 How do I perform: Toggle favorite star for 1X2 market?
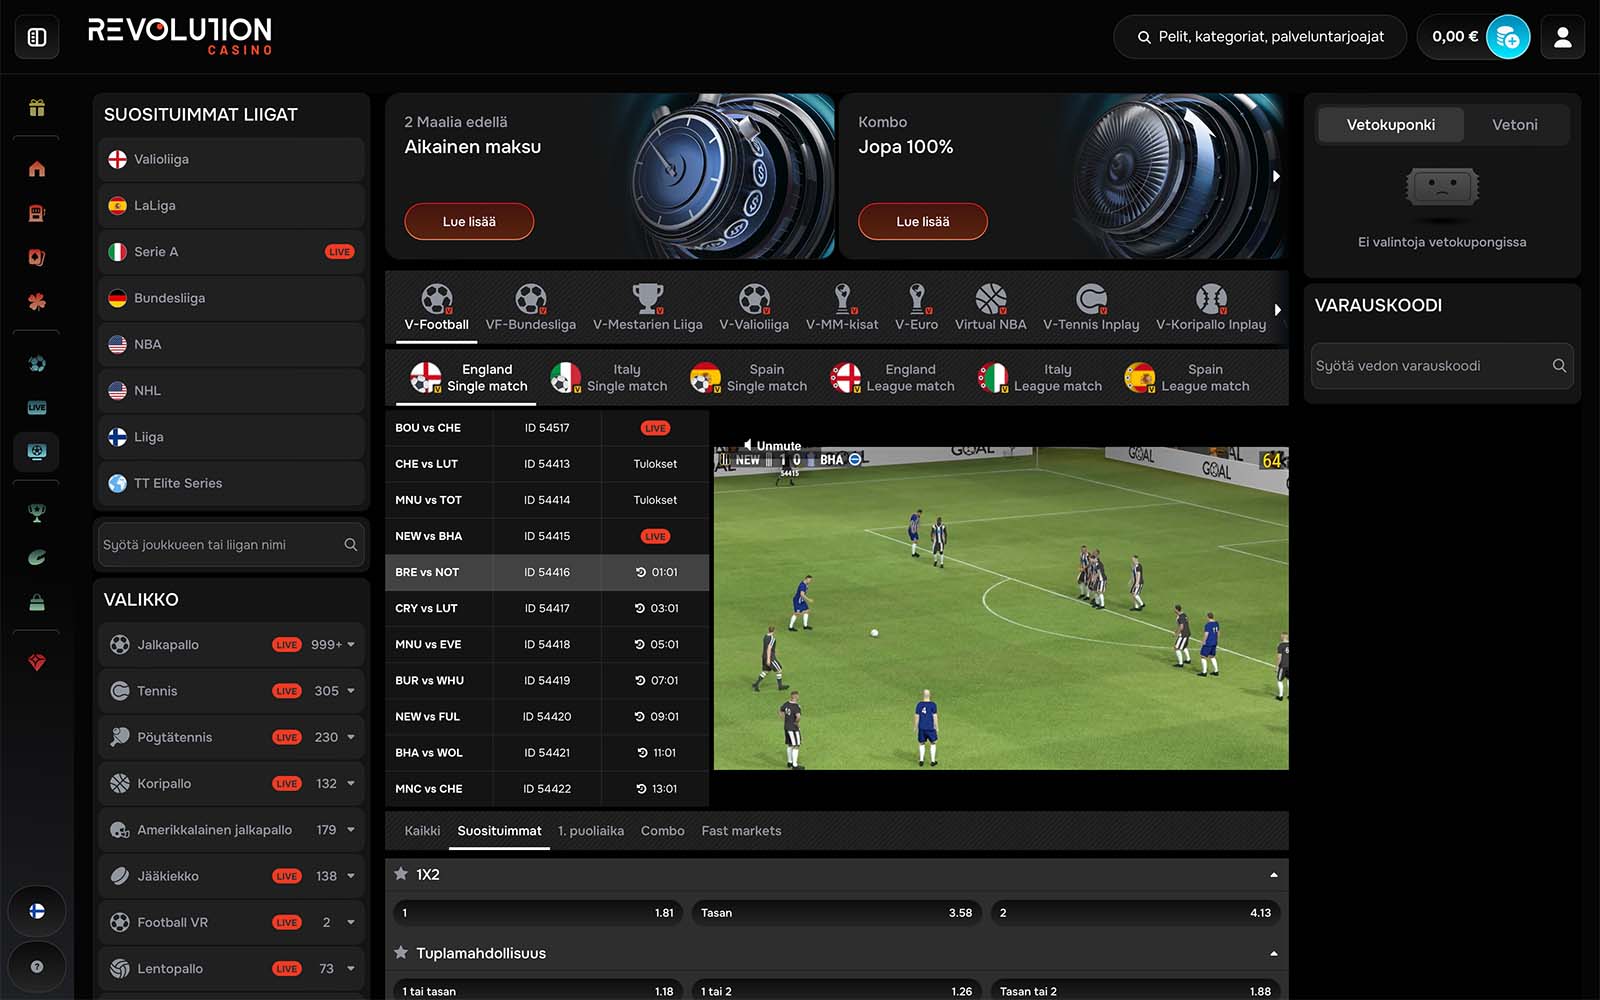pos(401,874)
